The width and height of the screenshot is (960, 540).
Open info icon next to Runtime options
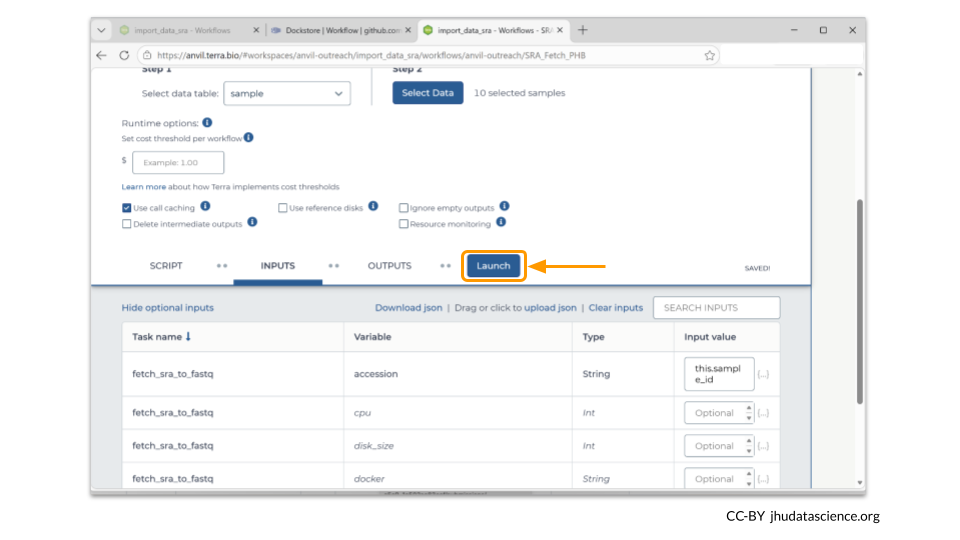(208, 122)
